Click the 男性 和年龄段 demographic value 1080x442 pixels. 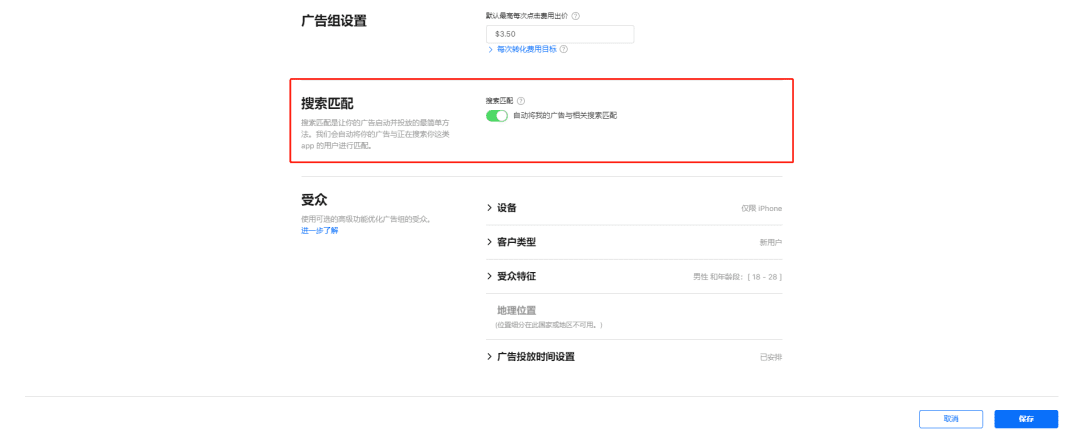click(x=737, y=277)
